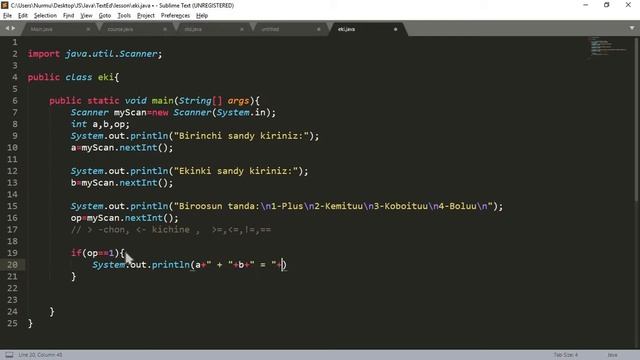640x360 pixels.
Task: Click the tab scroll right arrow
Action: [13, 28]
